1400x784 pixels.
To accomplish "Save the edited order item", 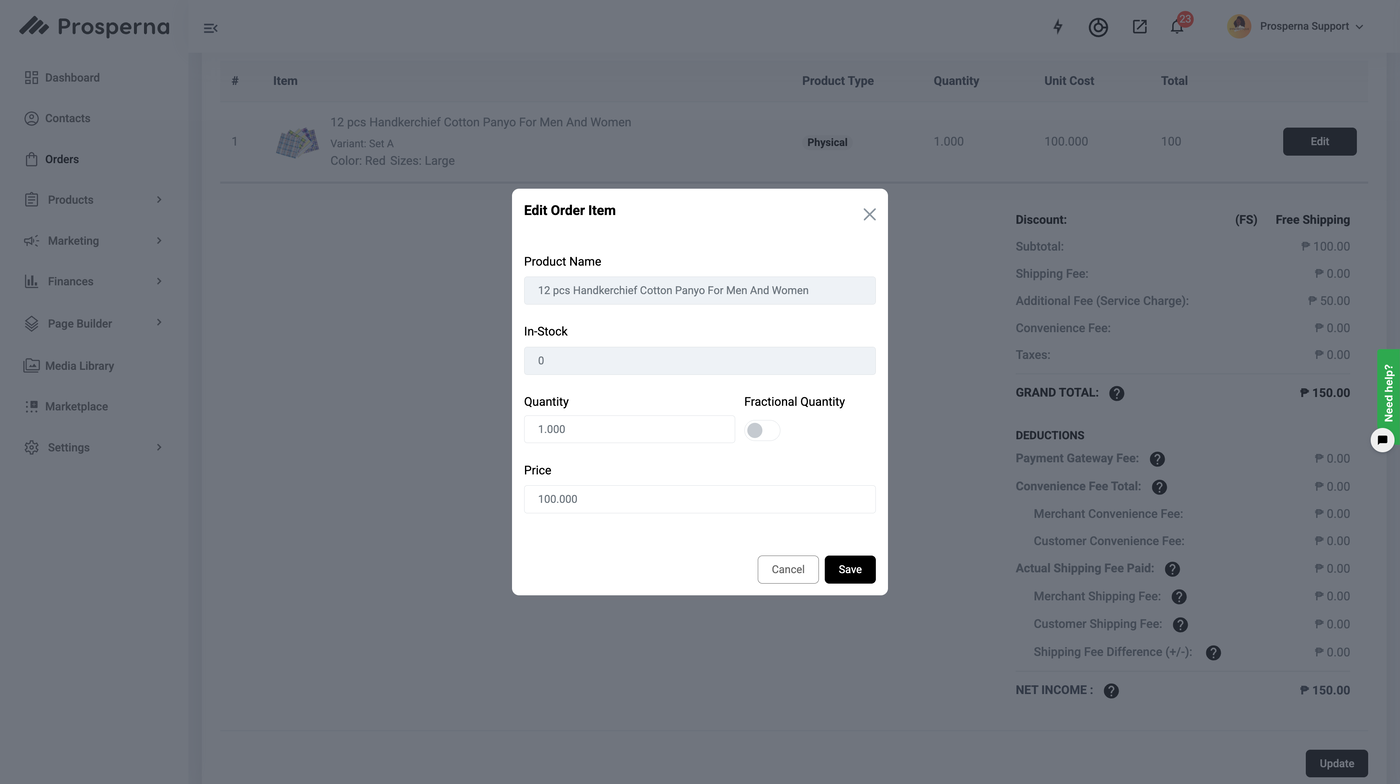I will (850, 569).
